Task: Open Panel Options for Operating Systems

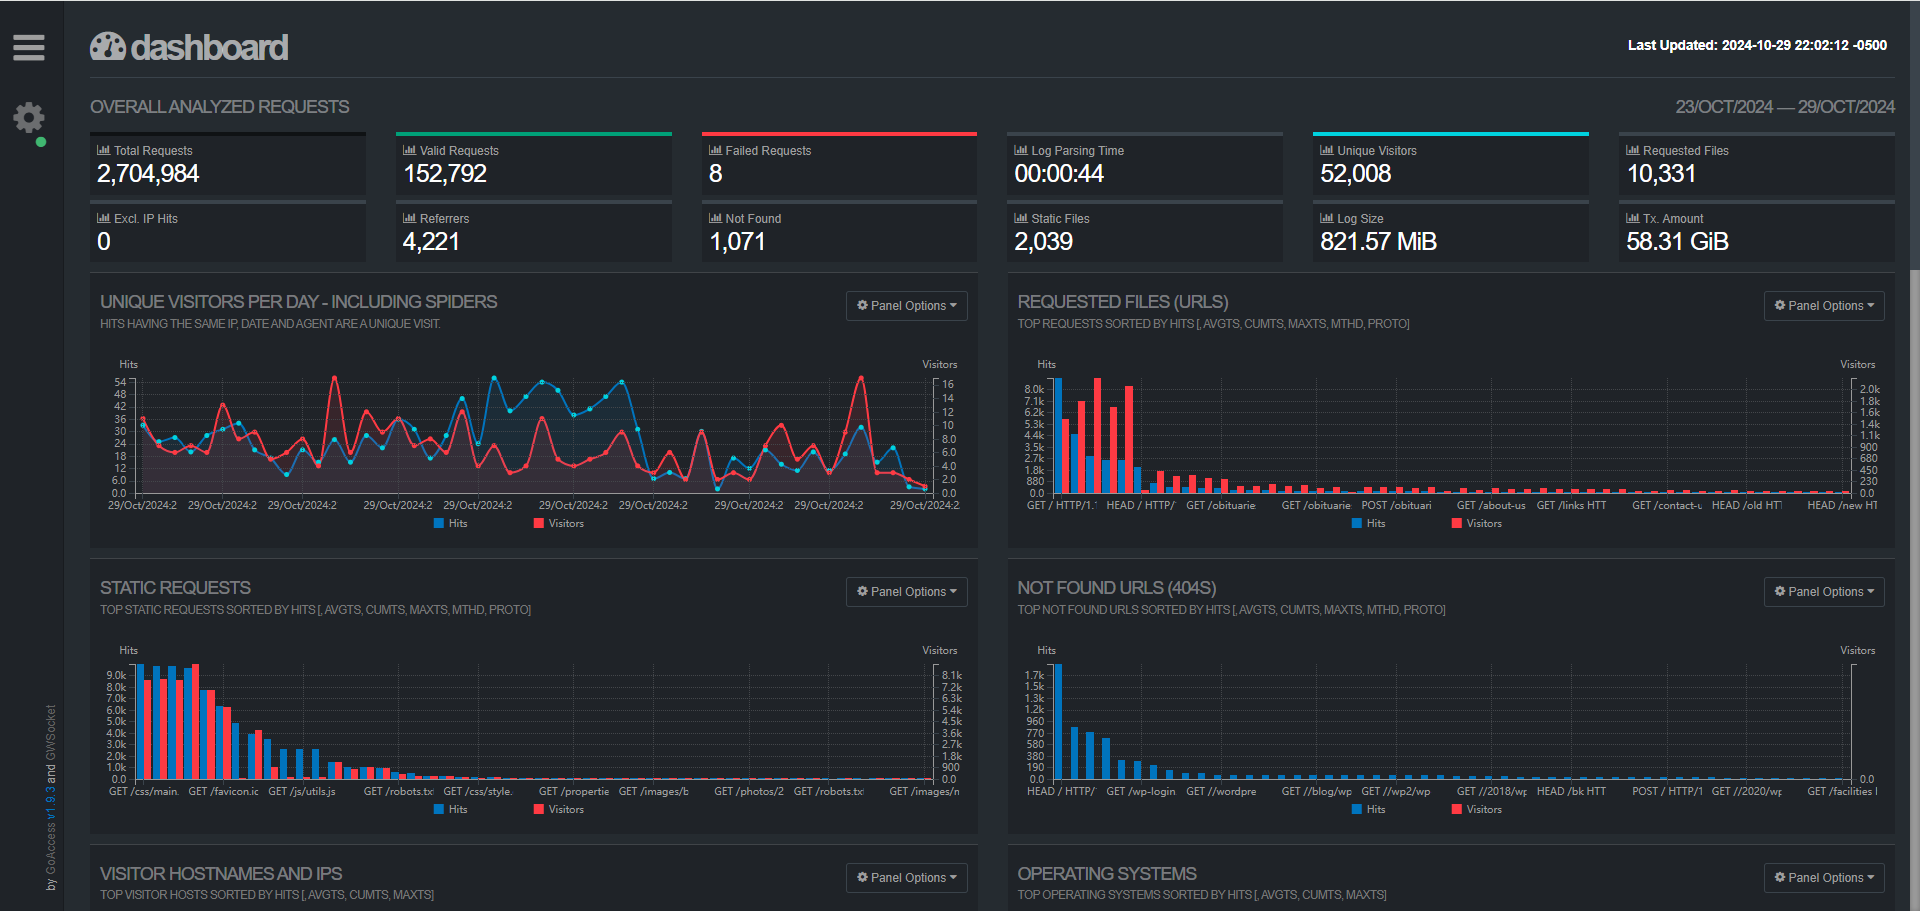Action: (x=1824, y=878)
